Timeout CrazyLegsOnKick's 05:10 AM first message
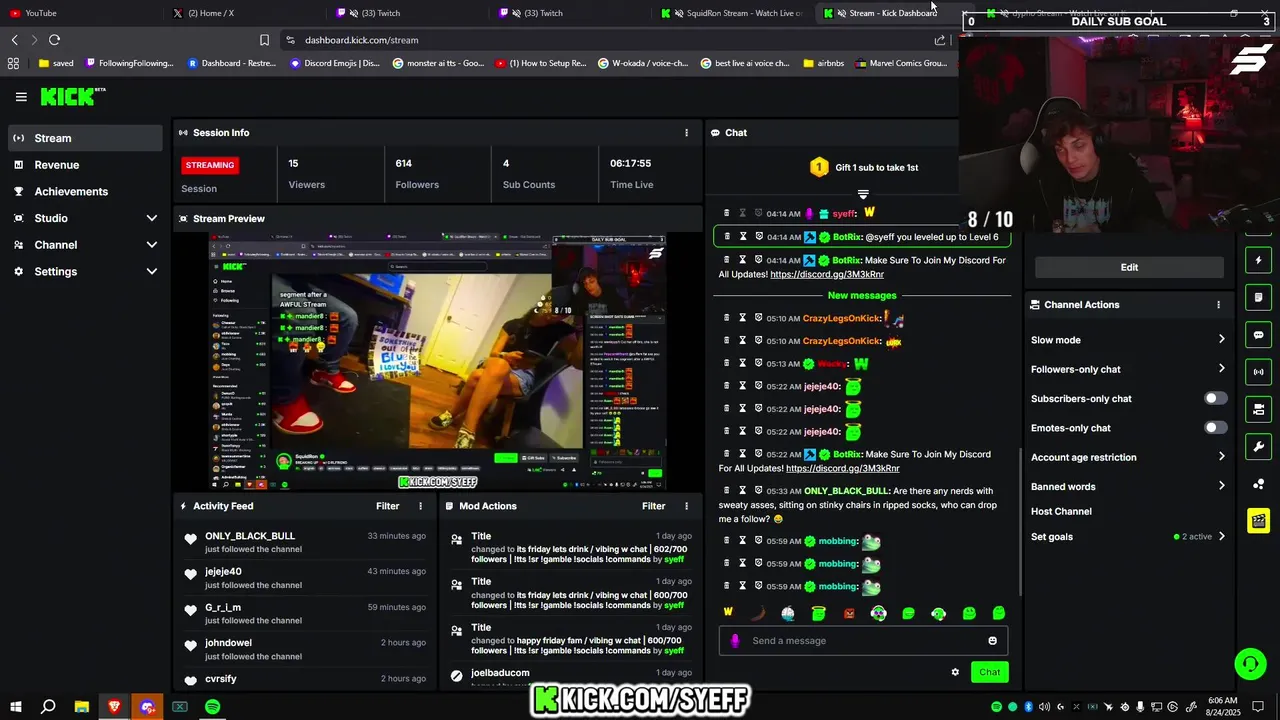The height and width of the screenshot is (720, 1280). [743, 318]
